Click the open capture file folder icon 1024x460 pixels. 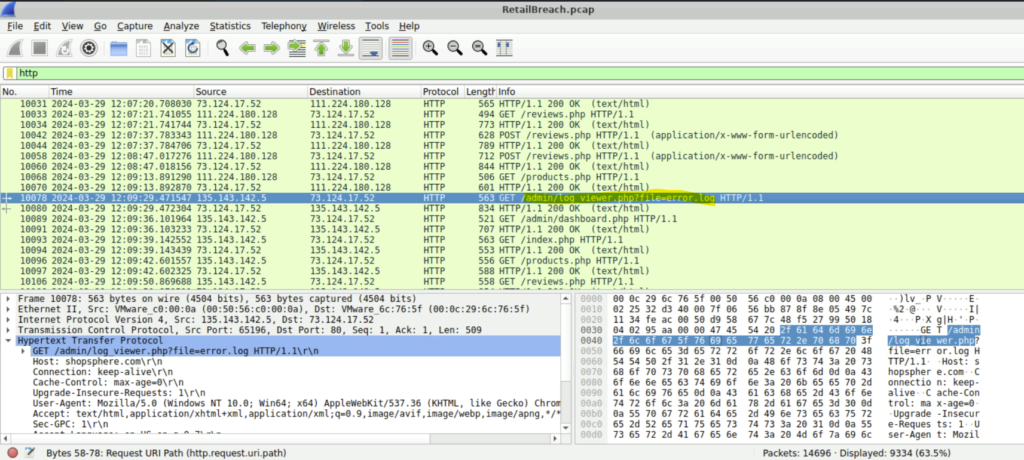(x=118, y=47)
